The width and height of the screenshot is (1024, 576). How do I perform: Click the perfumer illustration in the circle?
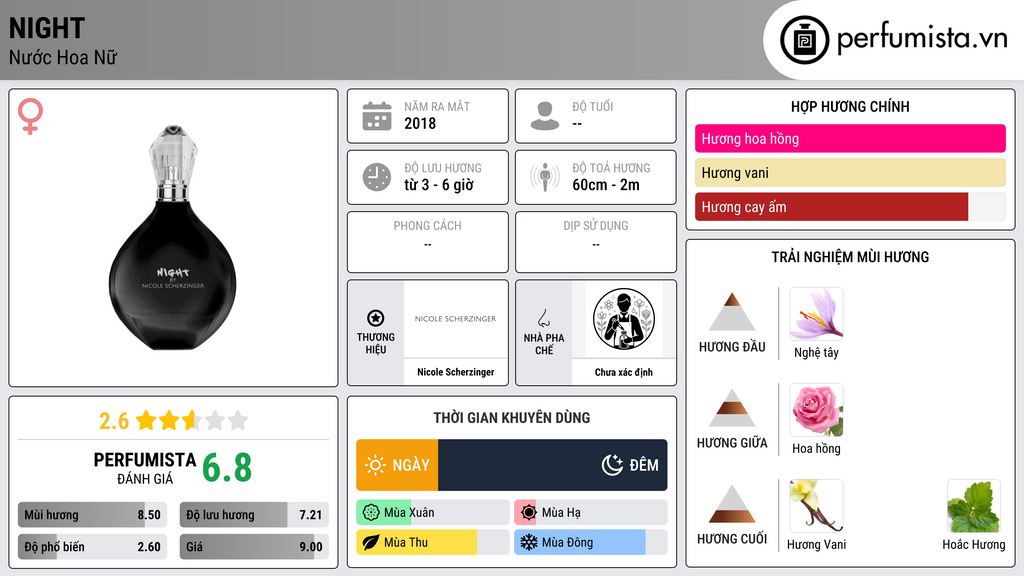point(624,319)
